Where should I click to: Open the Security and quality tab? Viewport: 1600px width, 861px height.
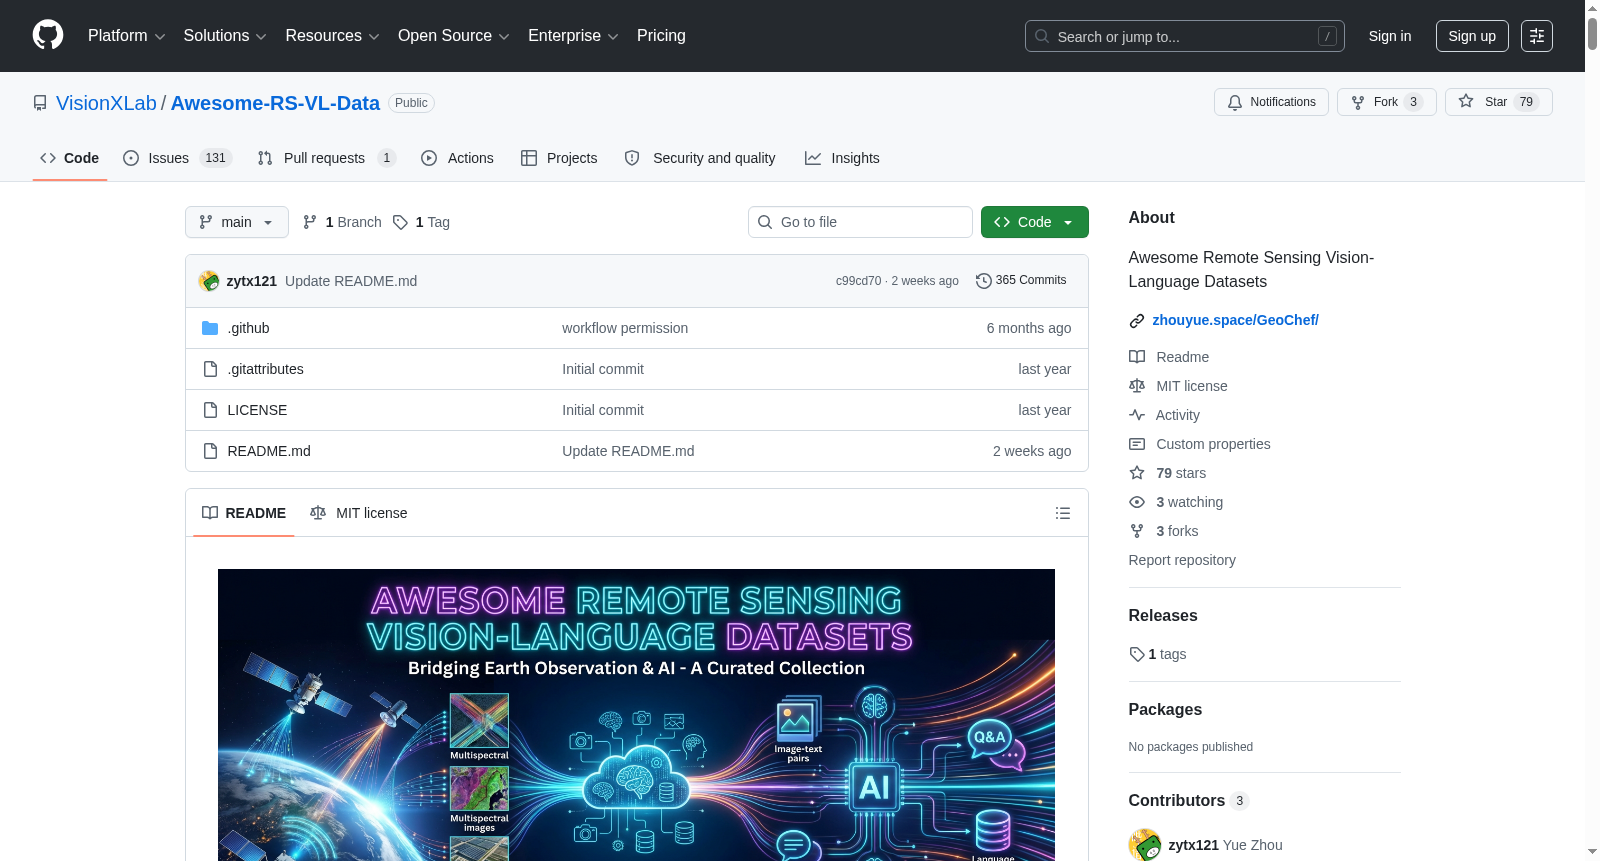click(700, 158)
